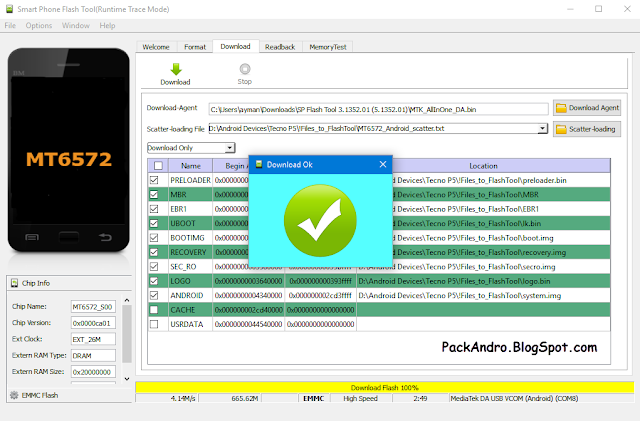
Task: Click the EMMC status bar entry
Action: coord(313,398)
